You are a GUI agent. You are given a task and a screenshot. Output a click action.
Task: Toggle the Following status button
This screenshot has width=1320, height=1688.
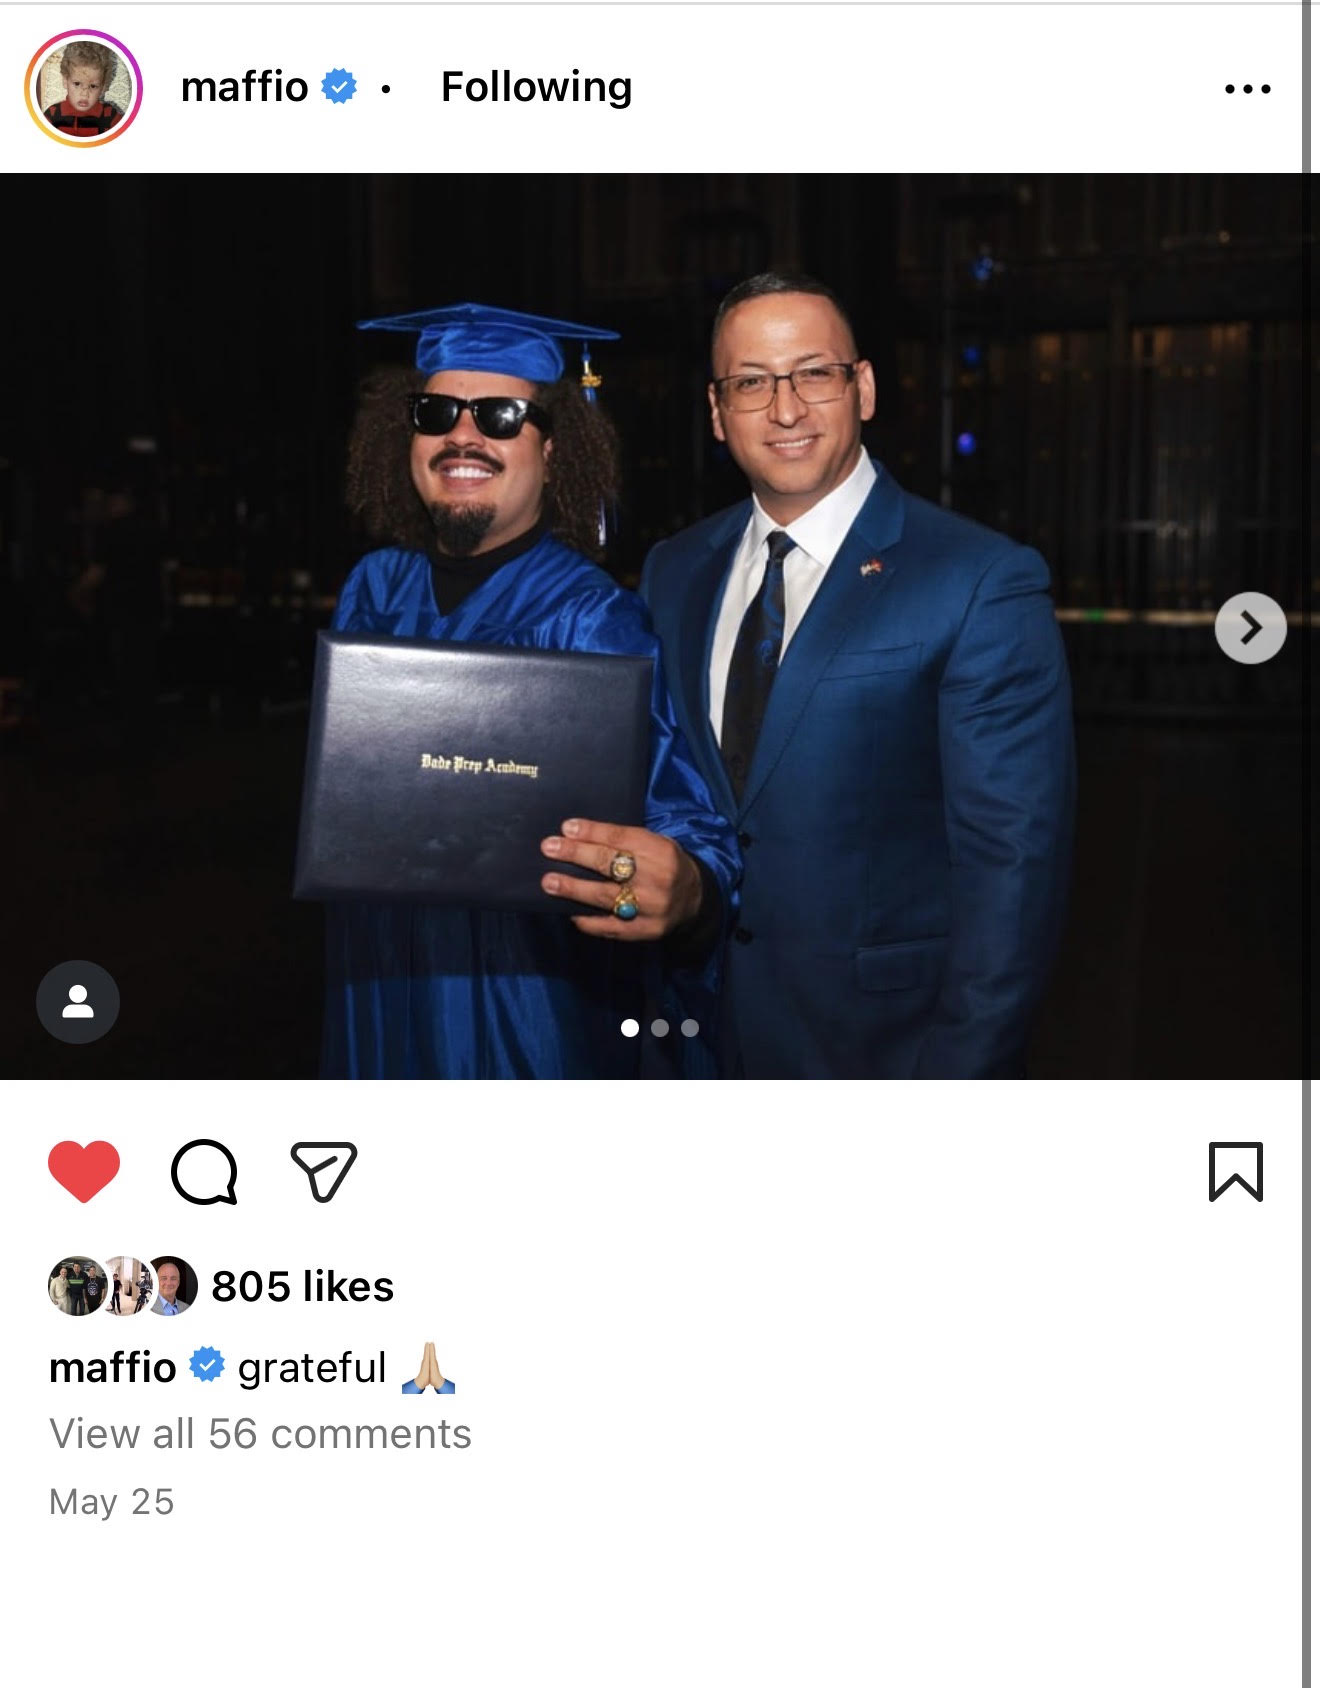536,87
